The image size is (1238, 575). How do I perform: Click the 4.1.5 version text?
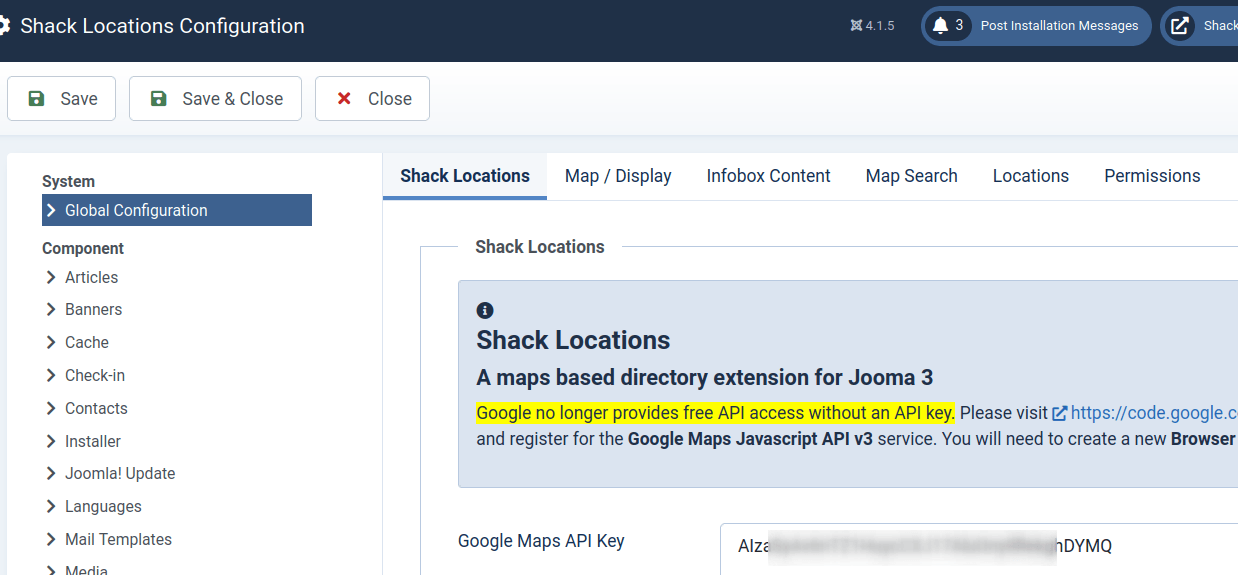880,26
